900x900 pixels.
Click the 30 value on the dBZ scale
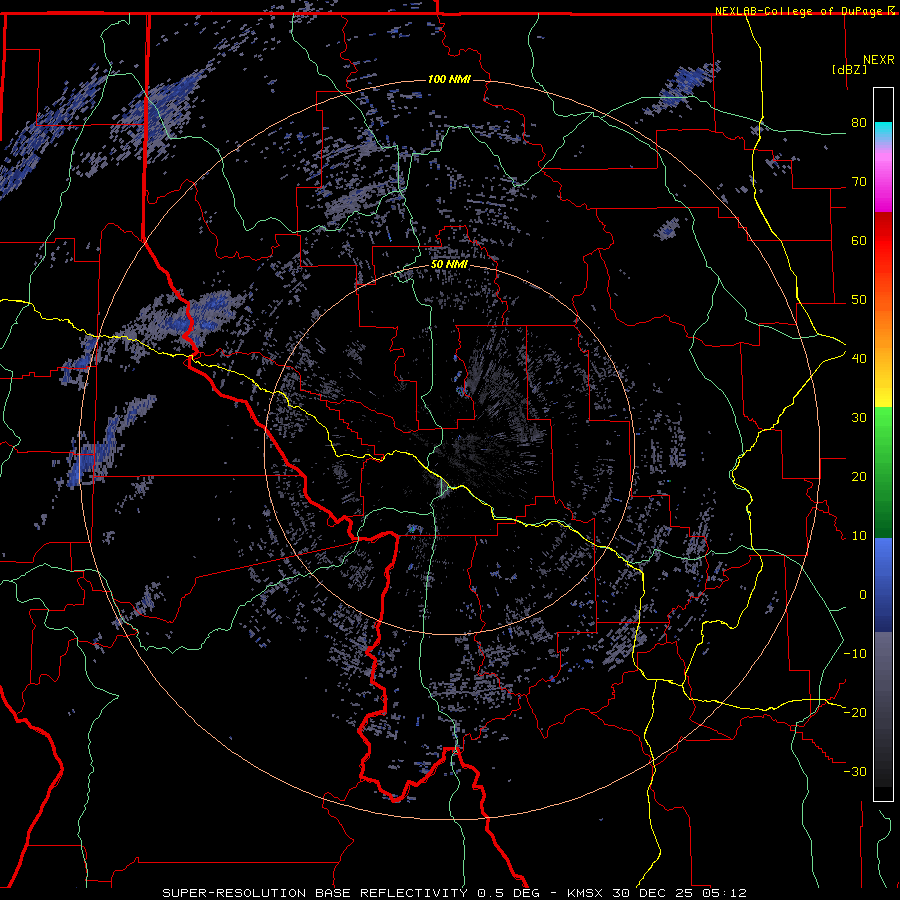(x=859, y=418)
